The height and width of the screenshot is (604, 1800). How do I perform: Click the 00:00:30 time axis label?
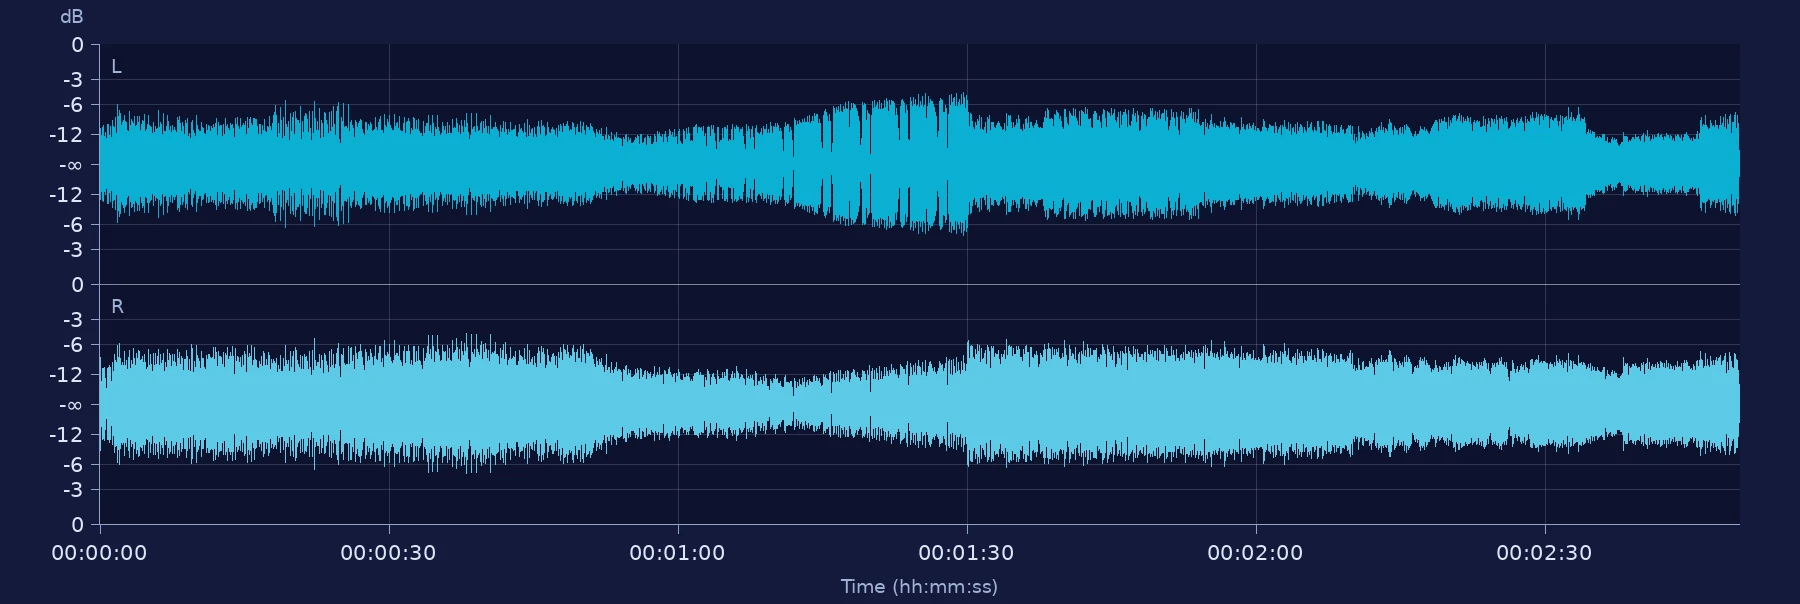pyautogui.click(x=388, y=553)
